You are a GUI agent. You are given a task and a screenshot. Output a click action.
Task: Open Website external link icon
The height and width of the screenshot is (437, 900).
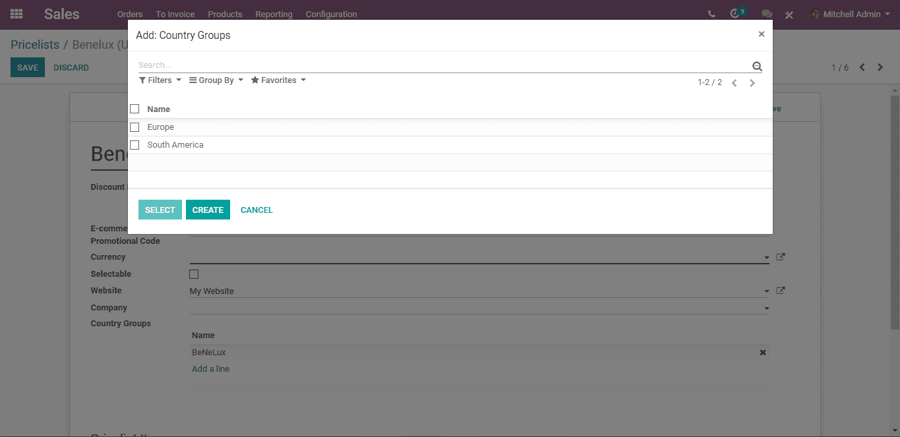[780, 291]
